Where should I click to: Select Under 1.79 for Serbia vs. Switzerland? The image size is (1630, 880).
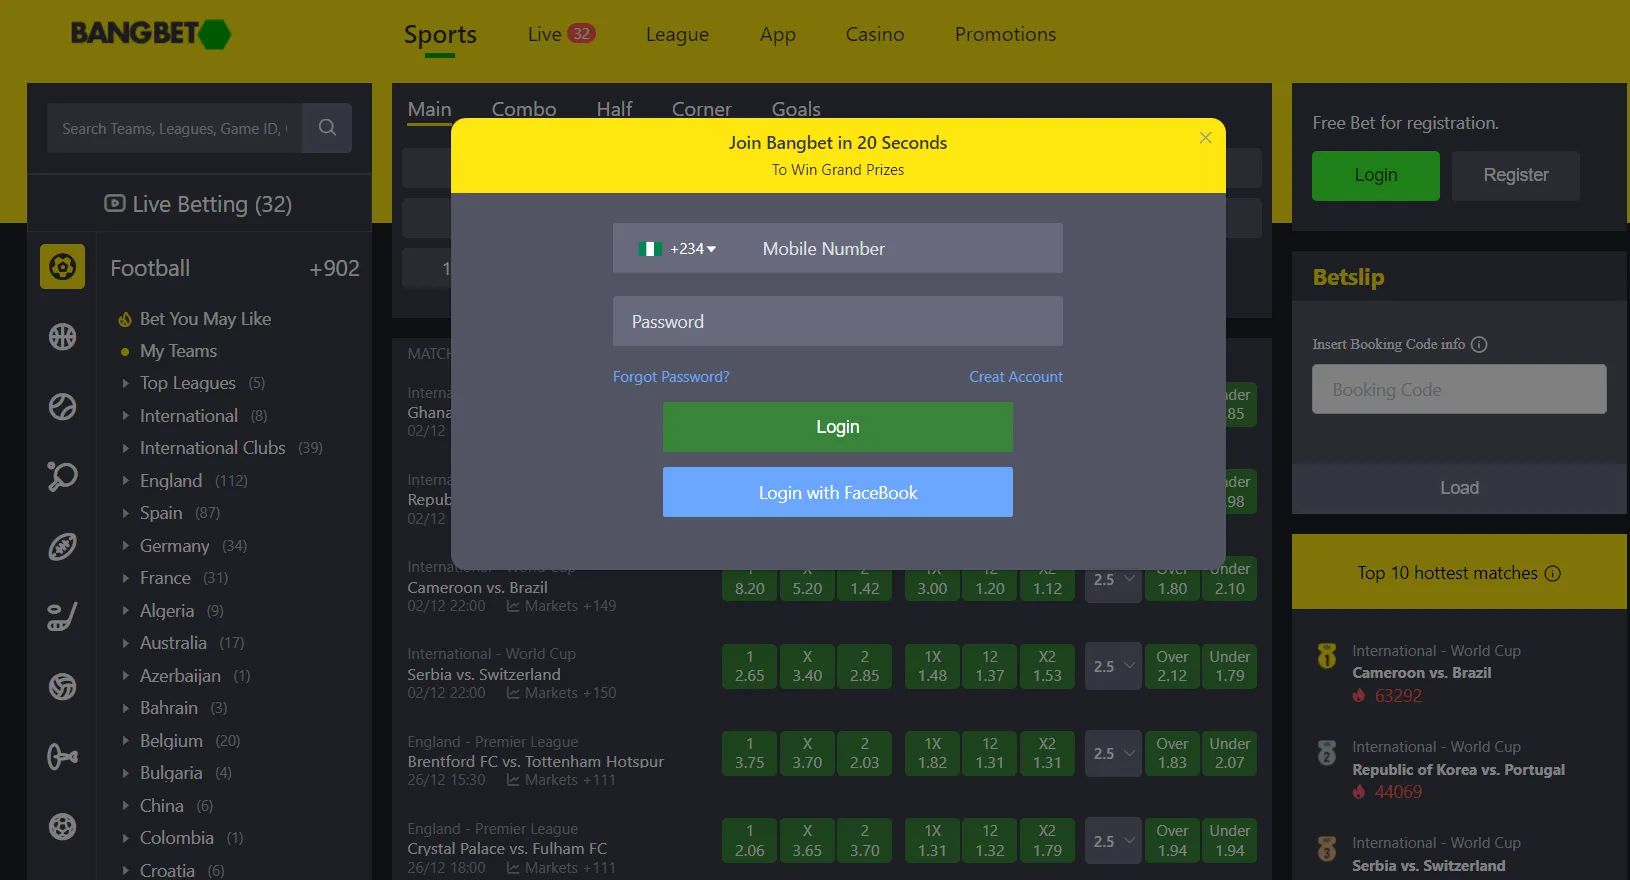(x=1230, y=666)
